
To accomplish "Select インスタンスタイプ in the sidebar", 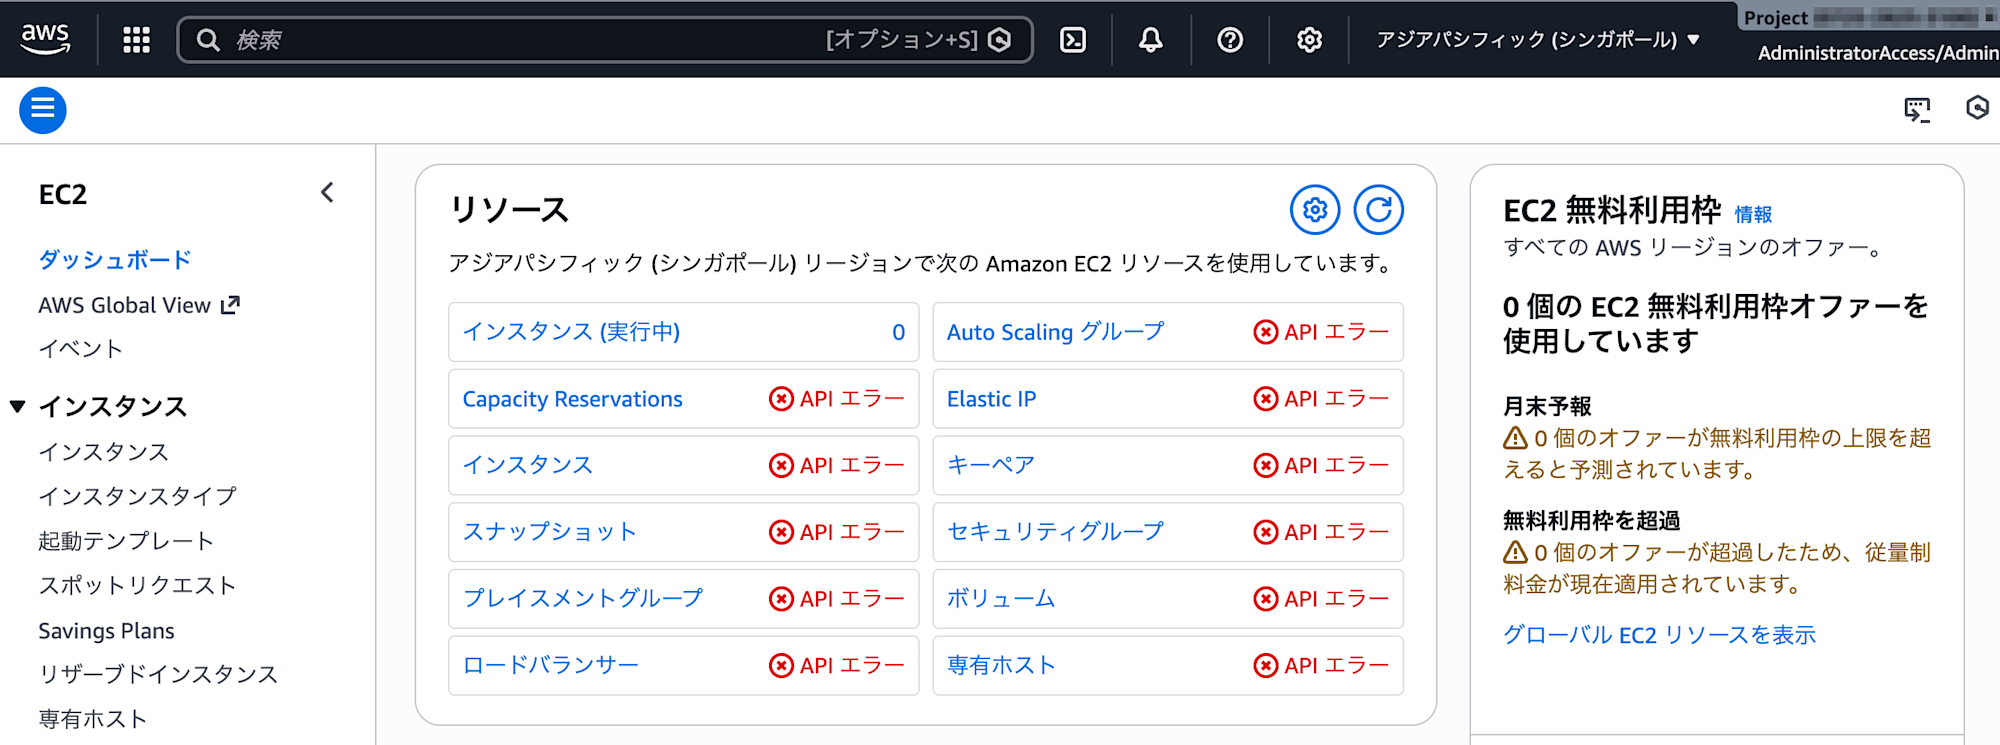I will (137, 495).
